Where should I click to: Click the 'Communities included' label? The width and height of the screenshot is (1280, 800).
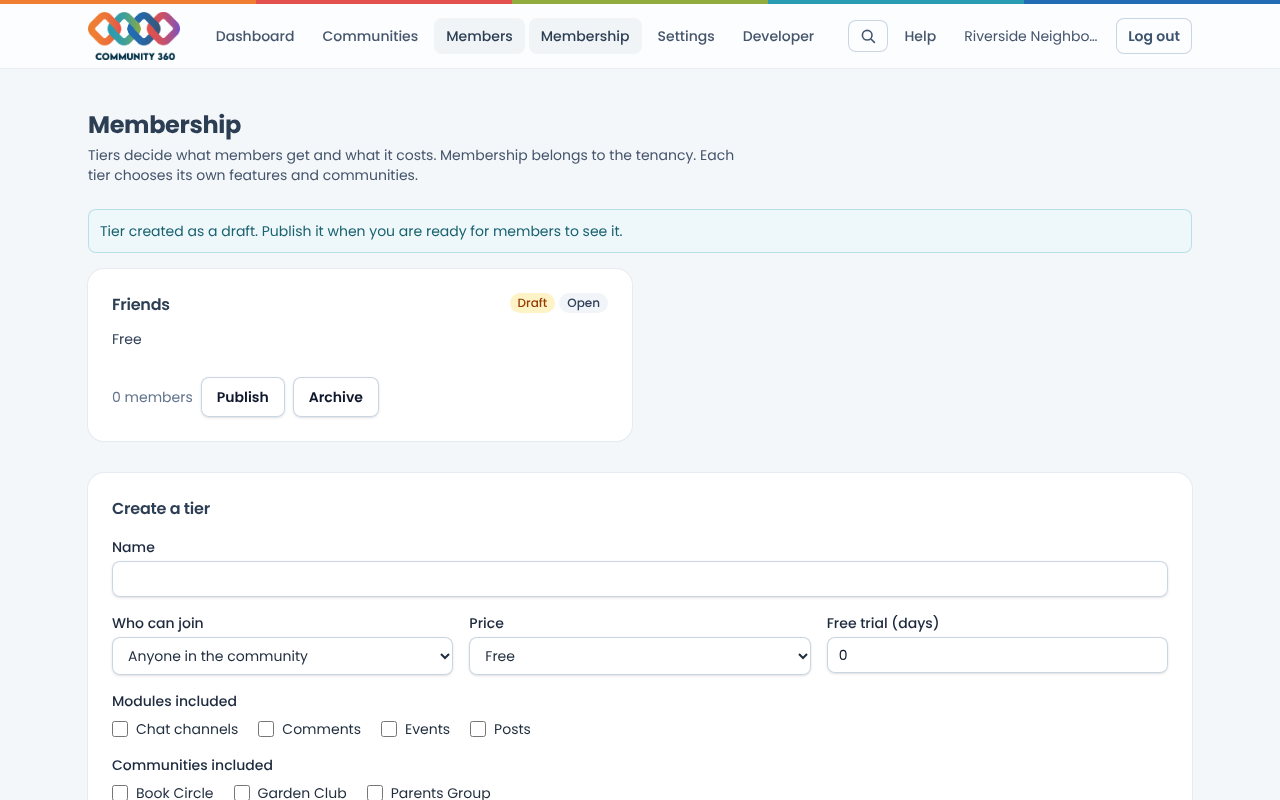tap(192, 765)
